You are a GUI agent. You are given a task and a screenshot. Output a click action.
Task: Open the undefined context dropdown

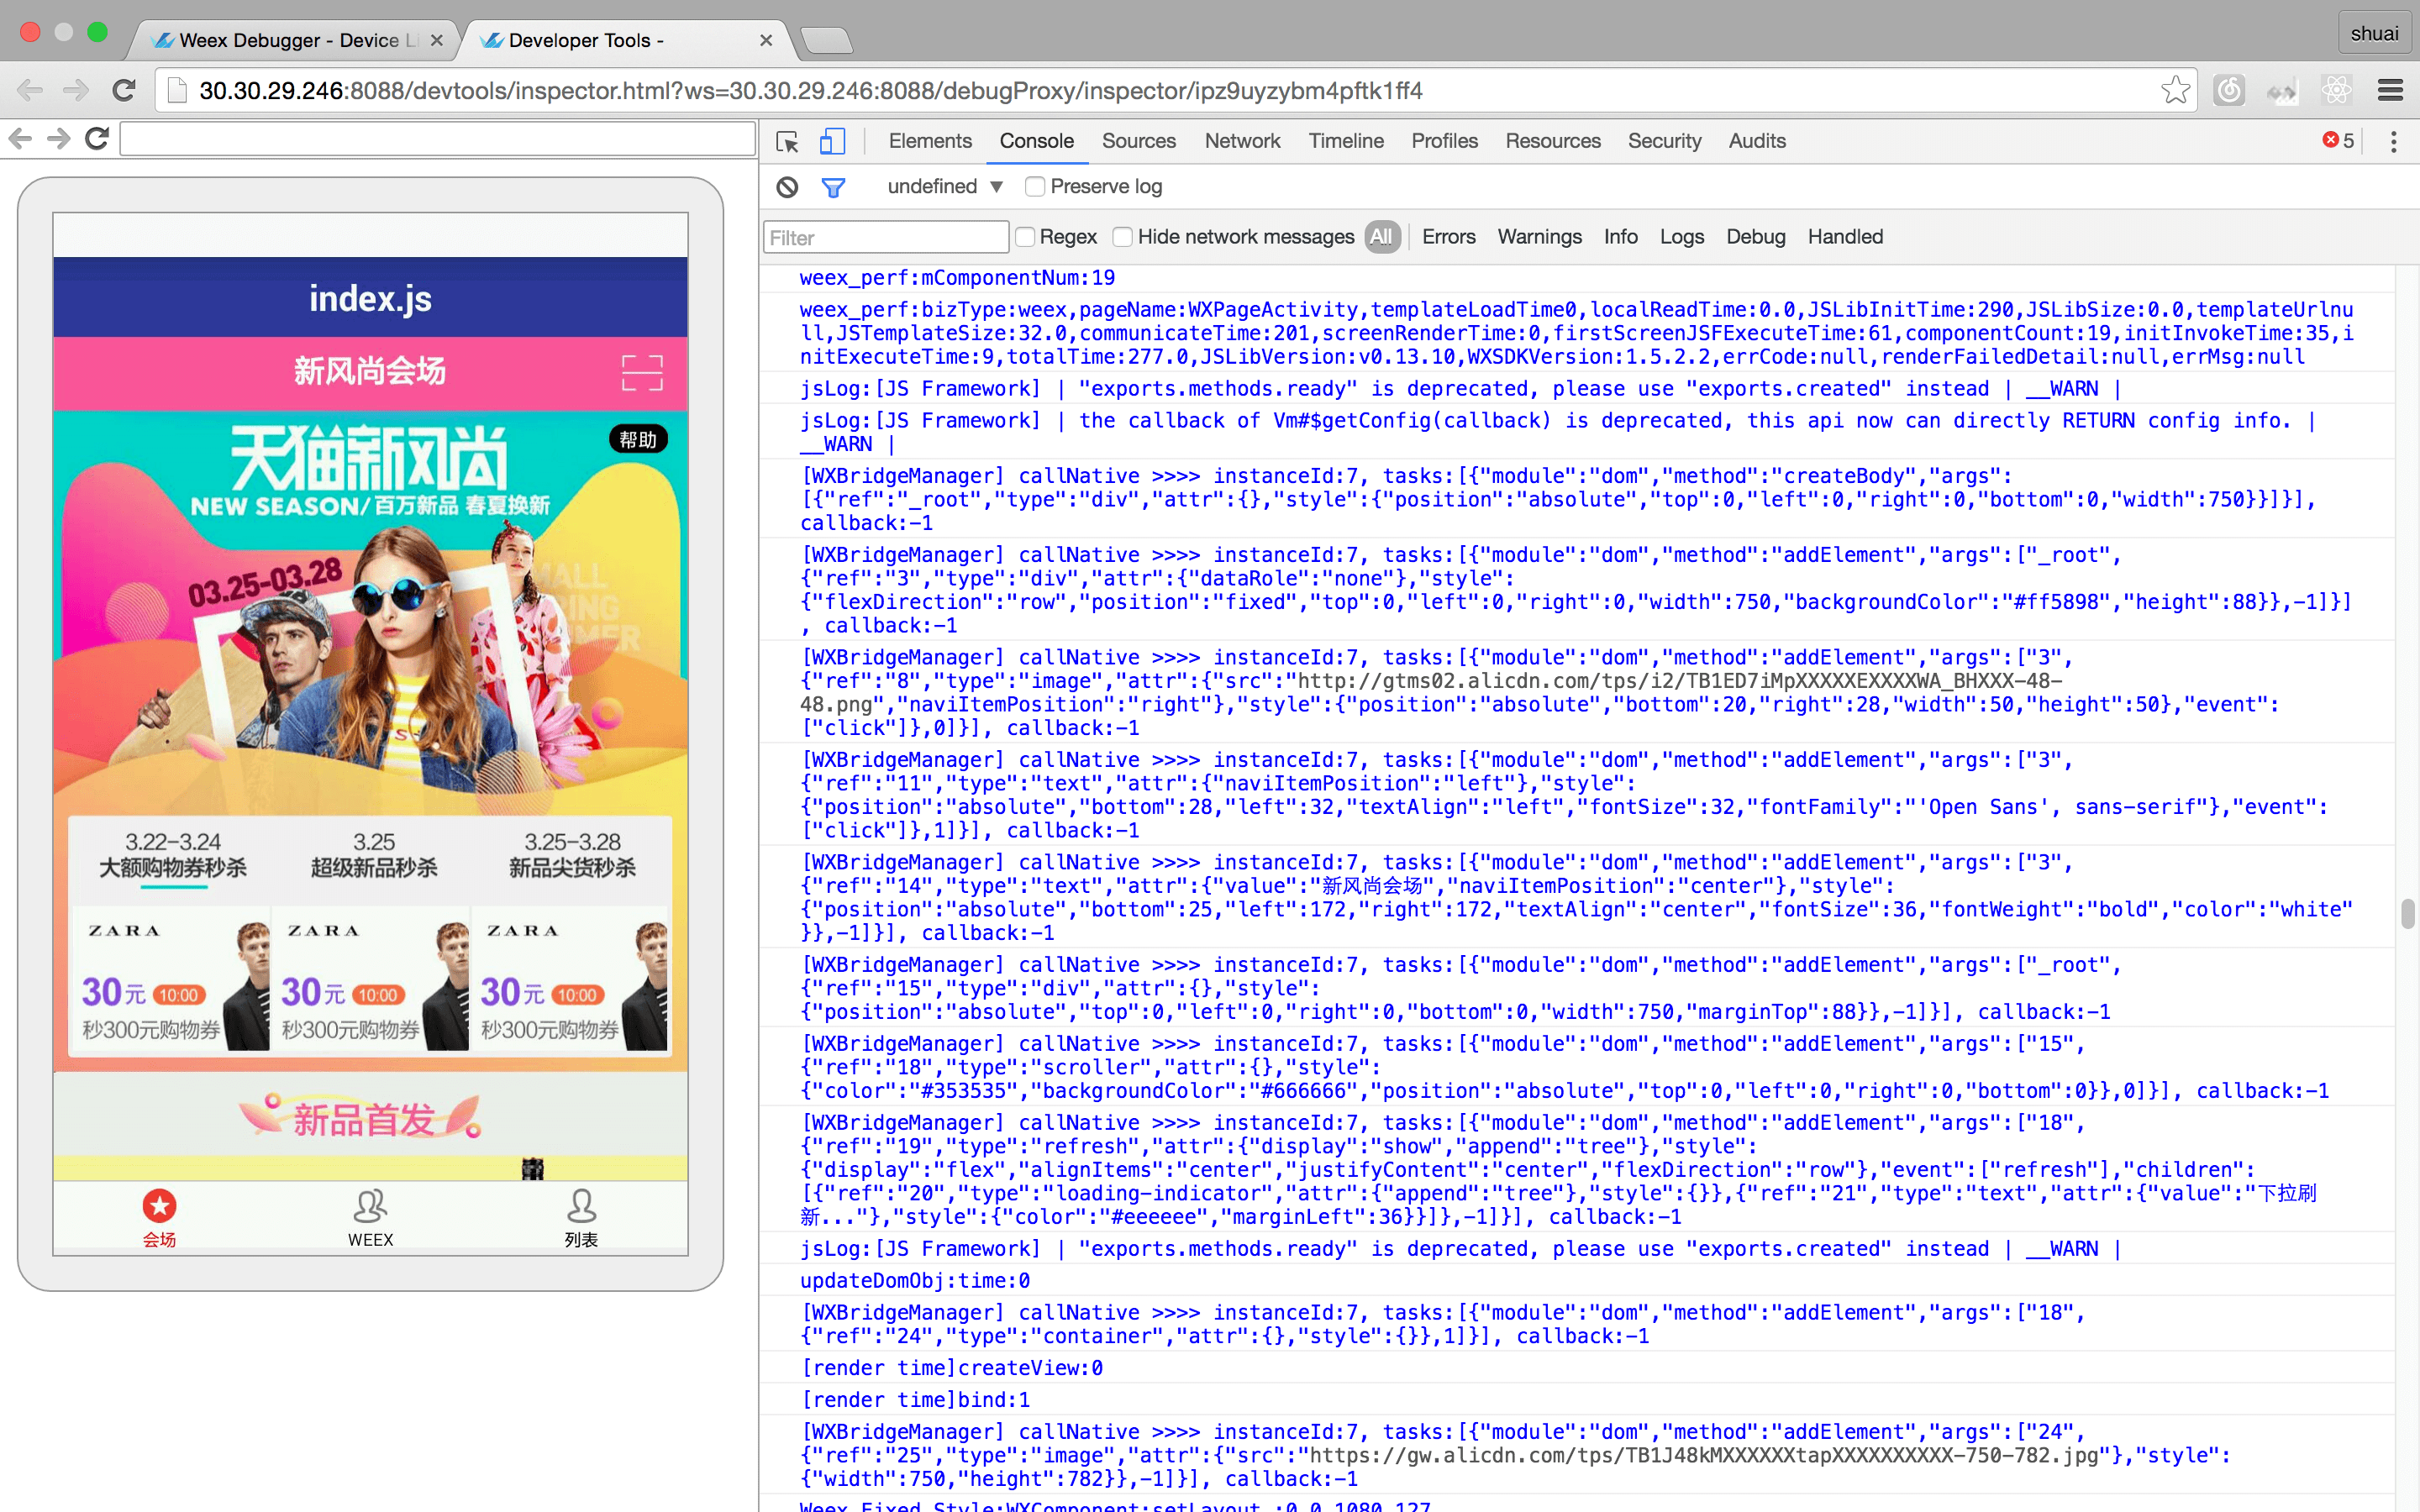click(944, 187)
